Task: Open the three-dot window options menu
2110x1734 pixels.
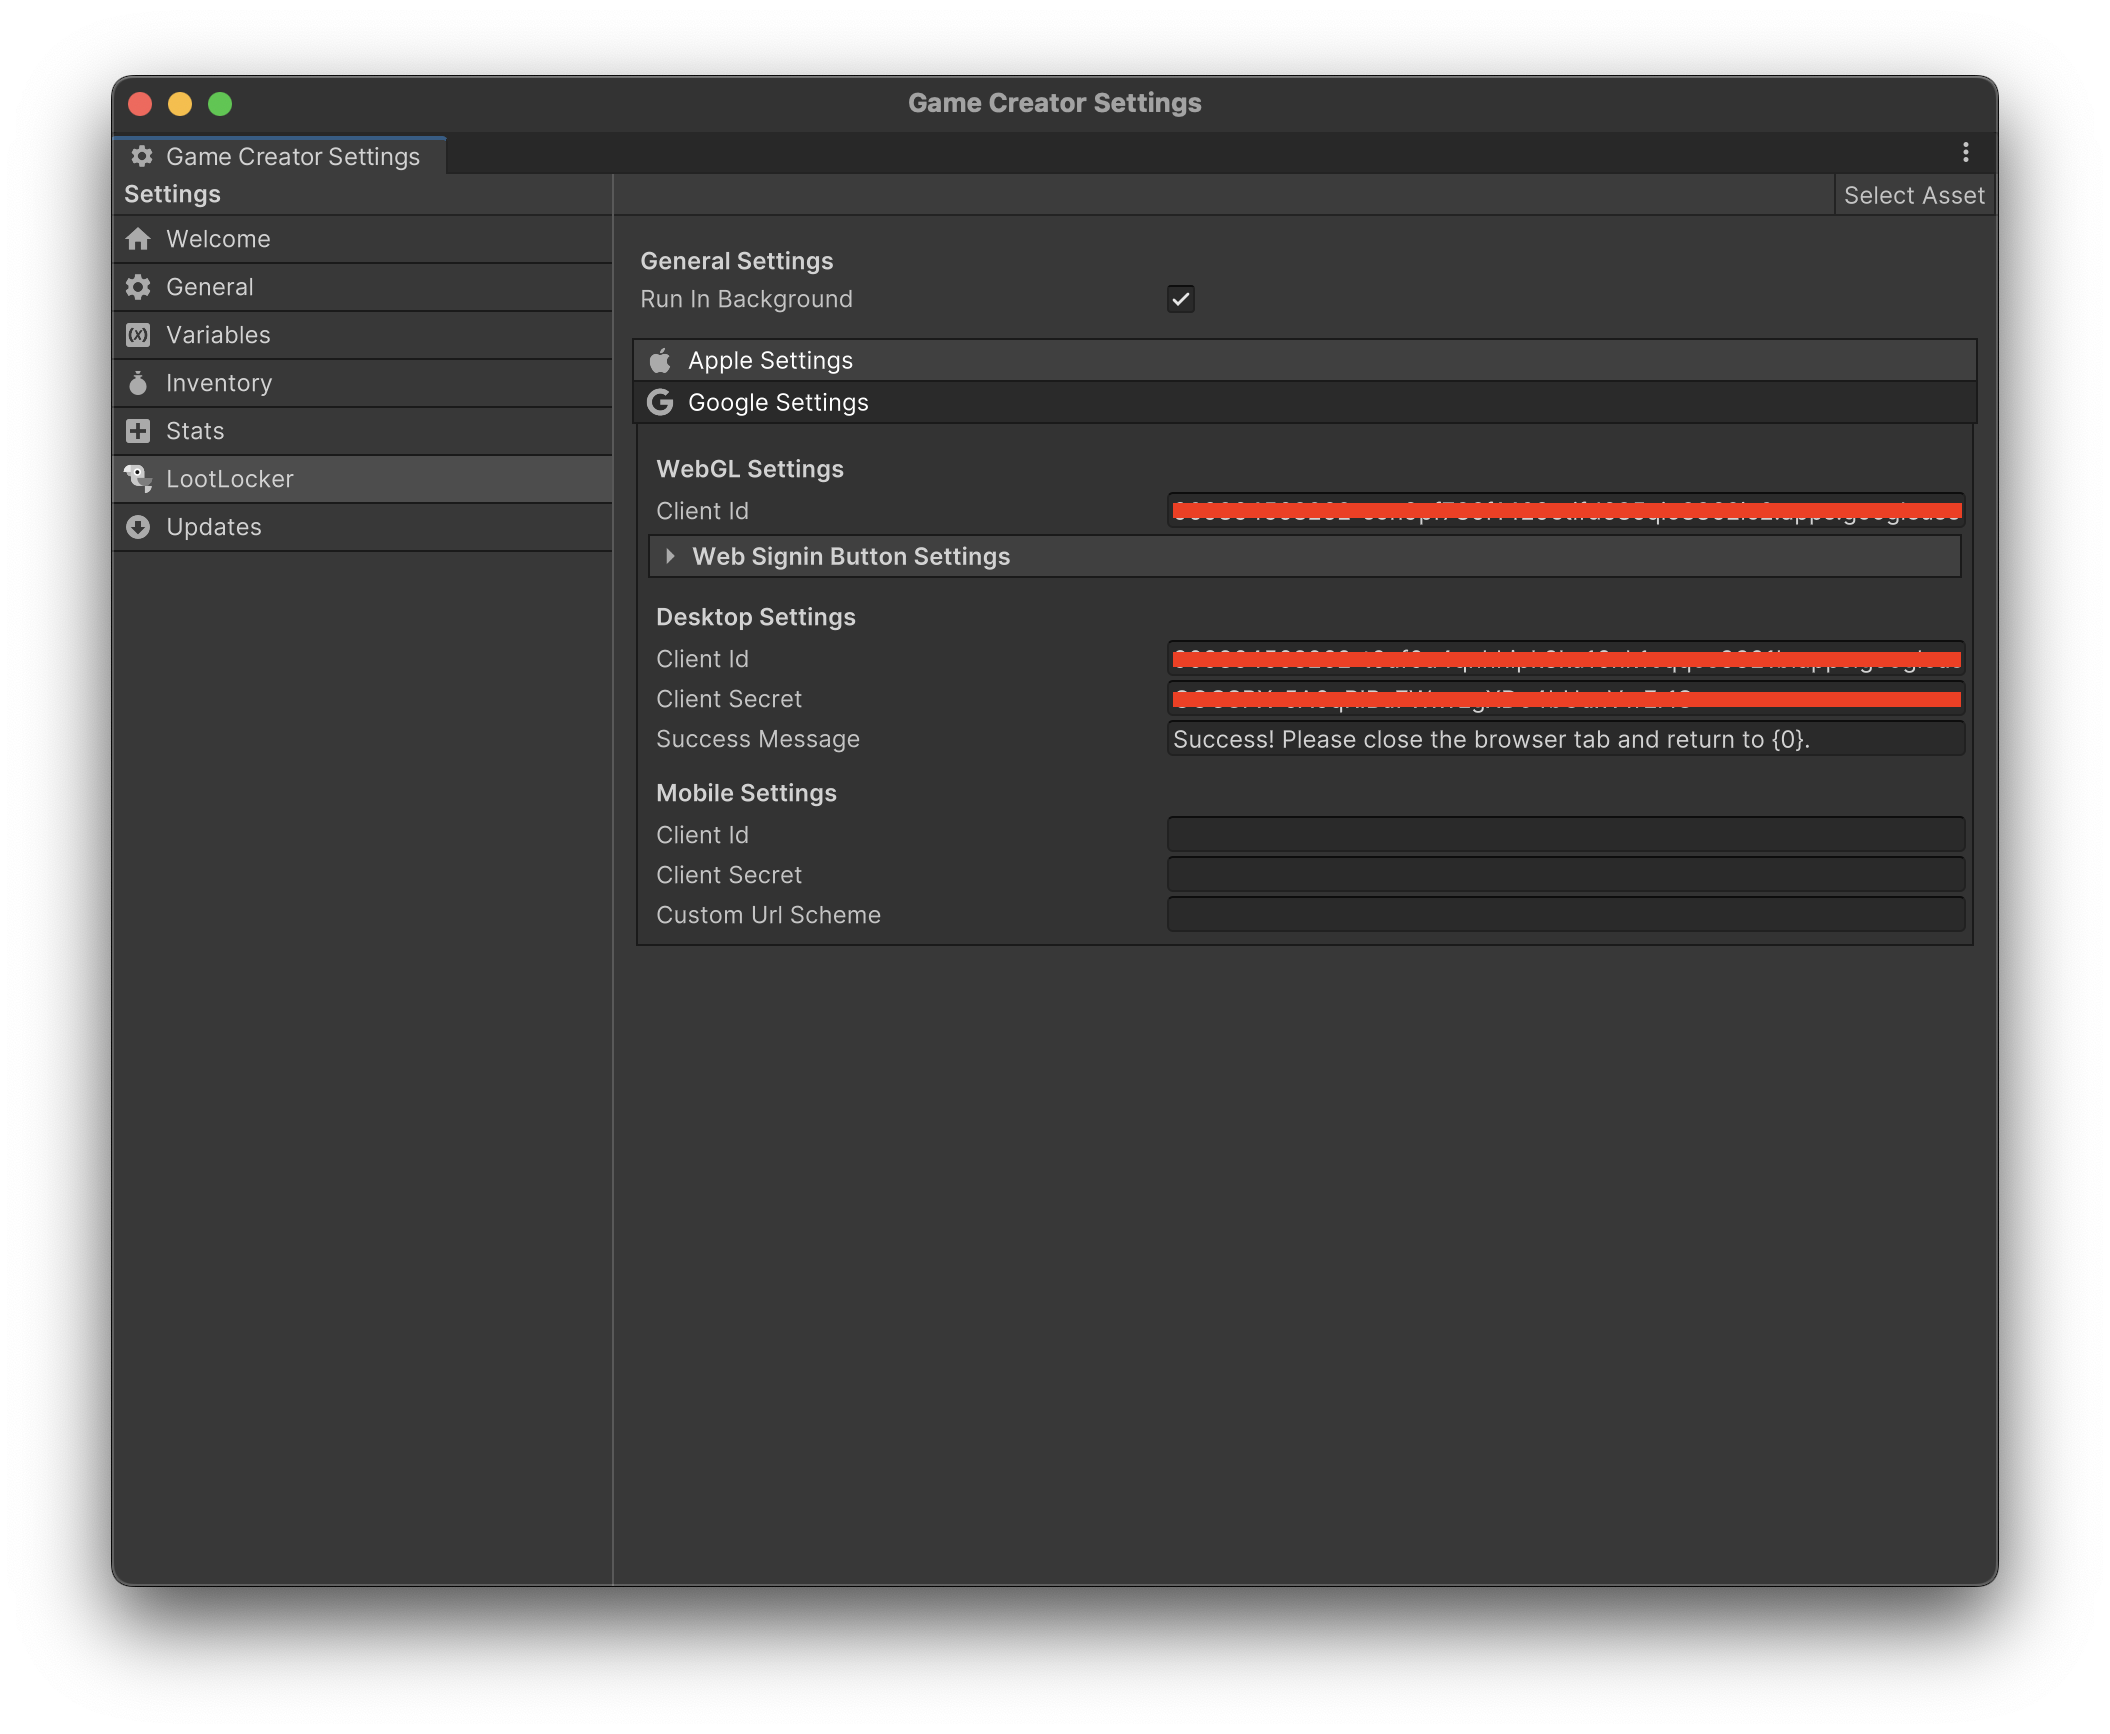Action: (1965, 152)
